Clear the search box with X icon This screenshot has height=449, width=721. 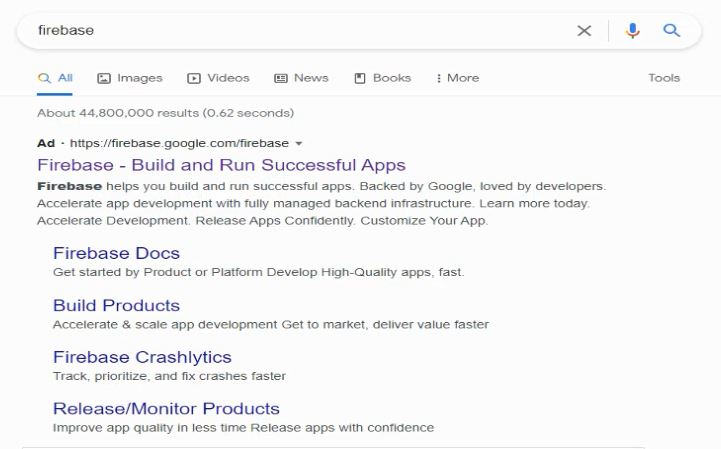[x=584, y=31]
